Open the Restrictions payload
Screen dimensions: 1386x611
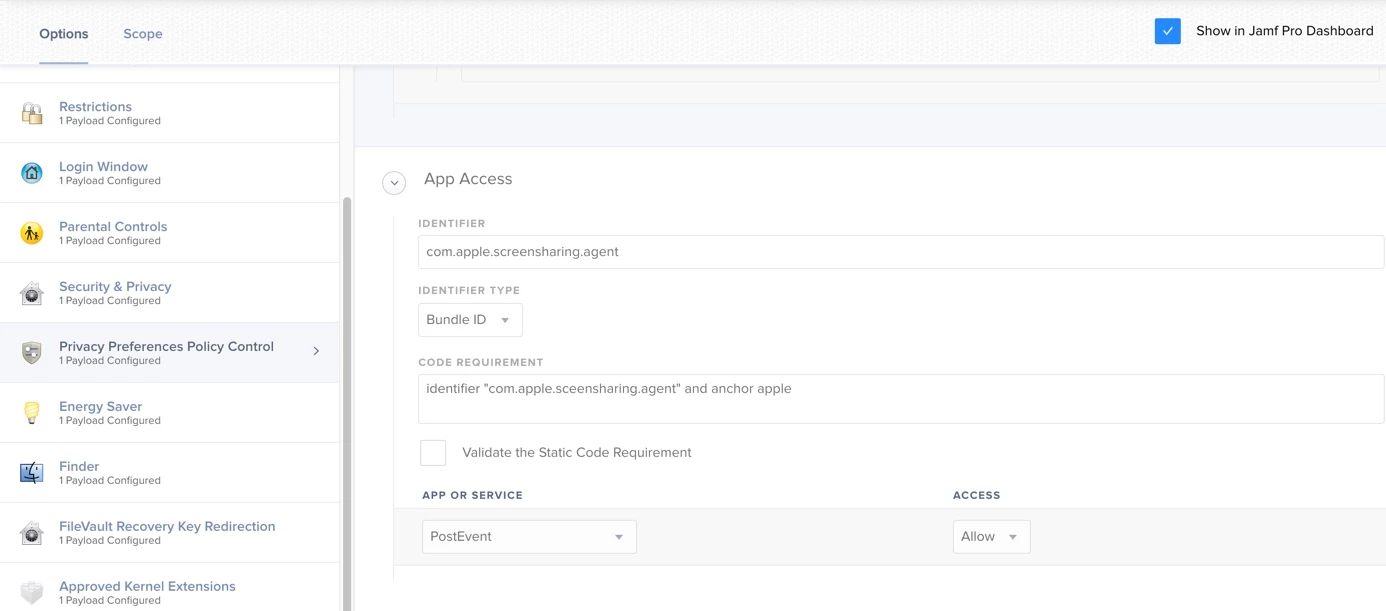(170, 113)
